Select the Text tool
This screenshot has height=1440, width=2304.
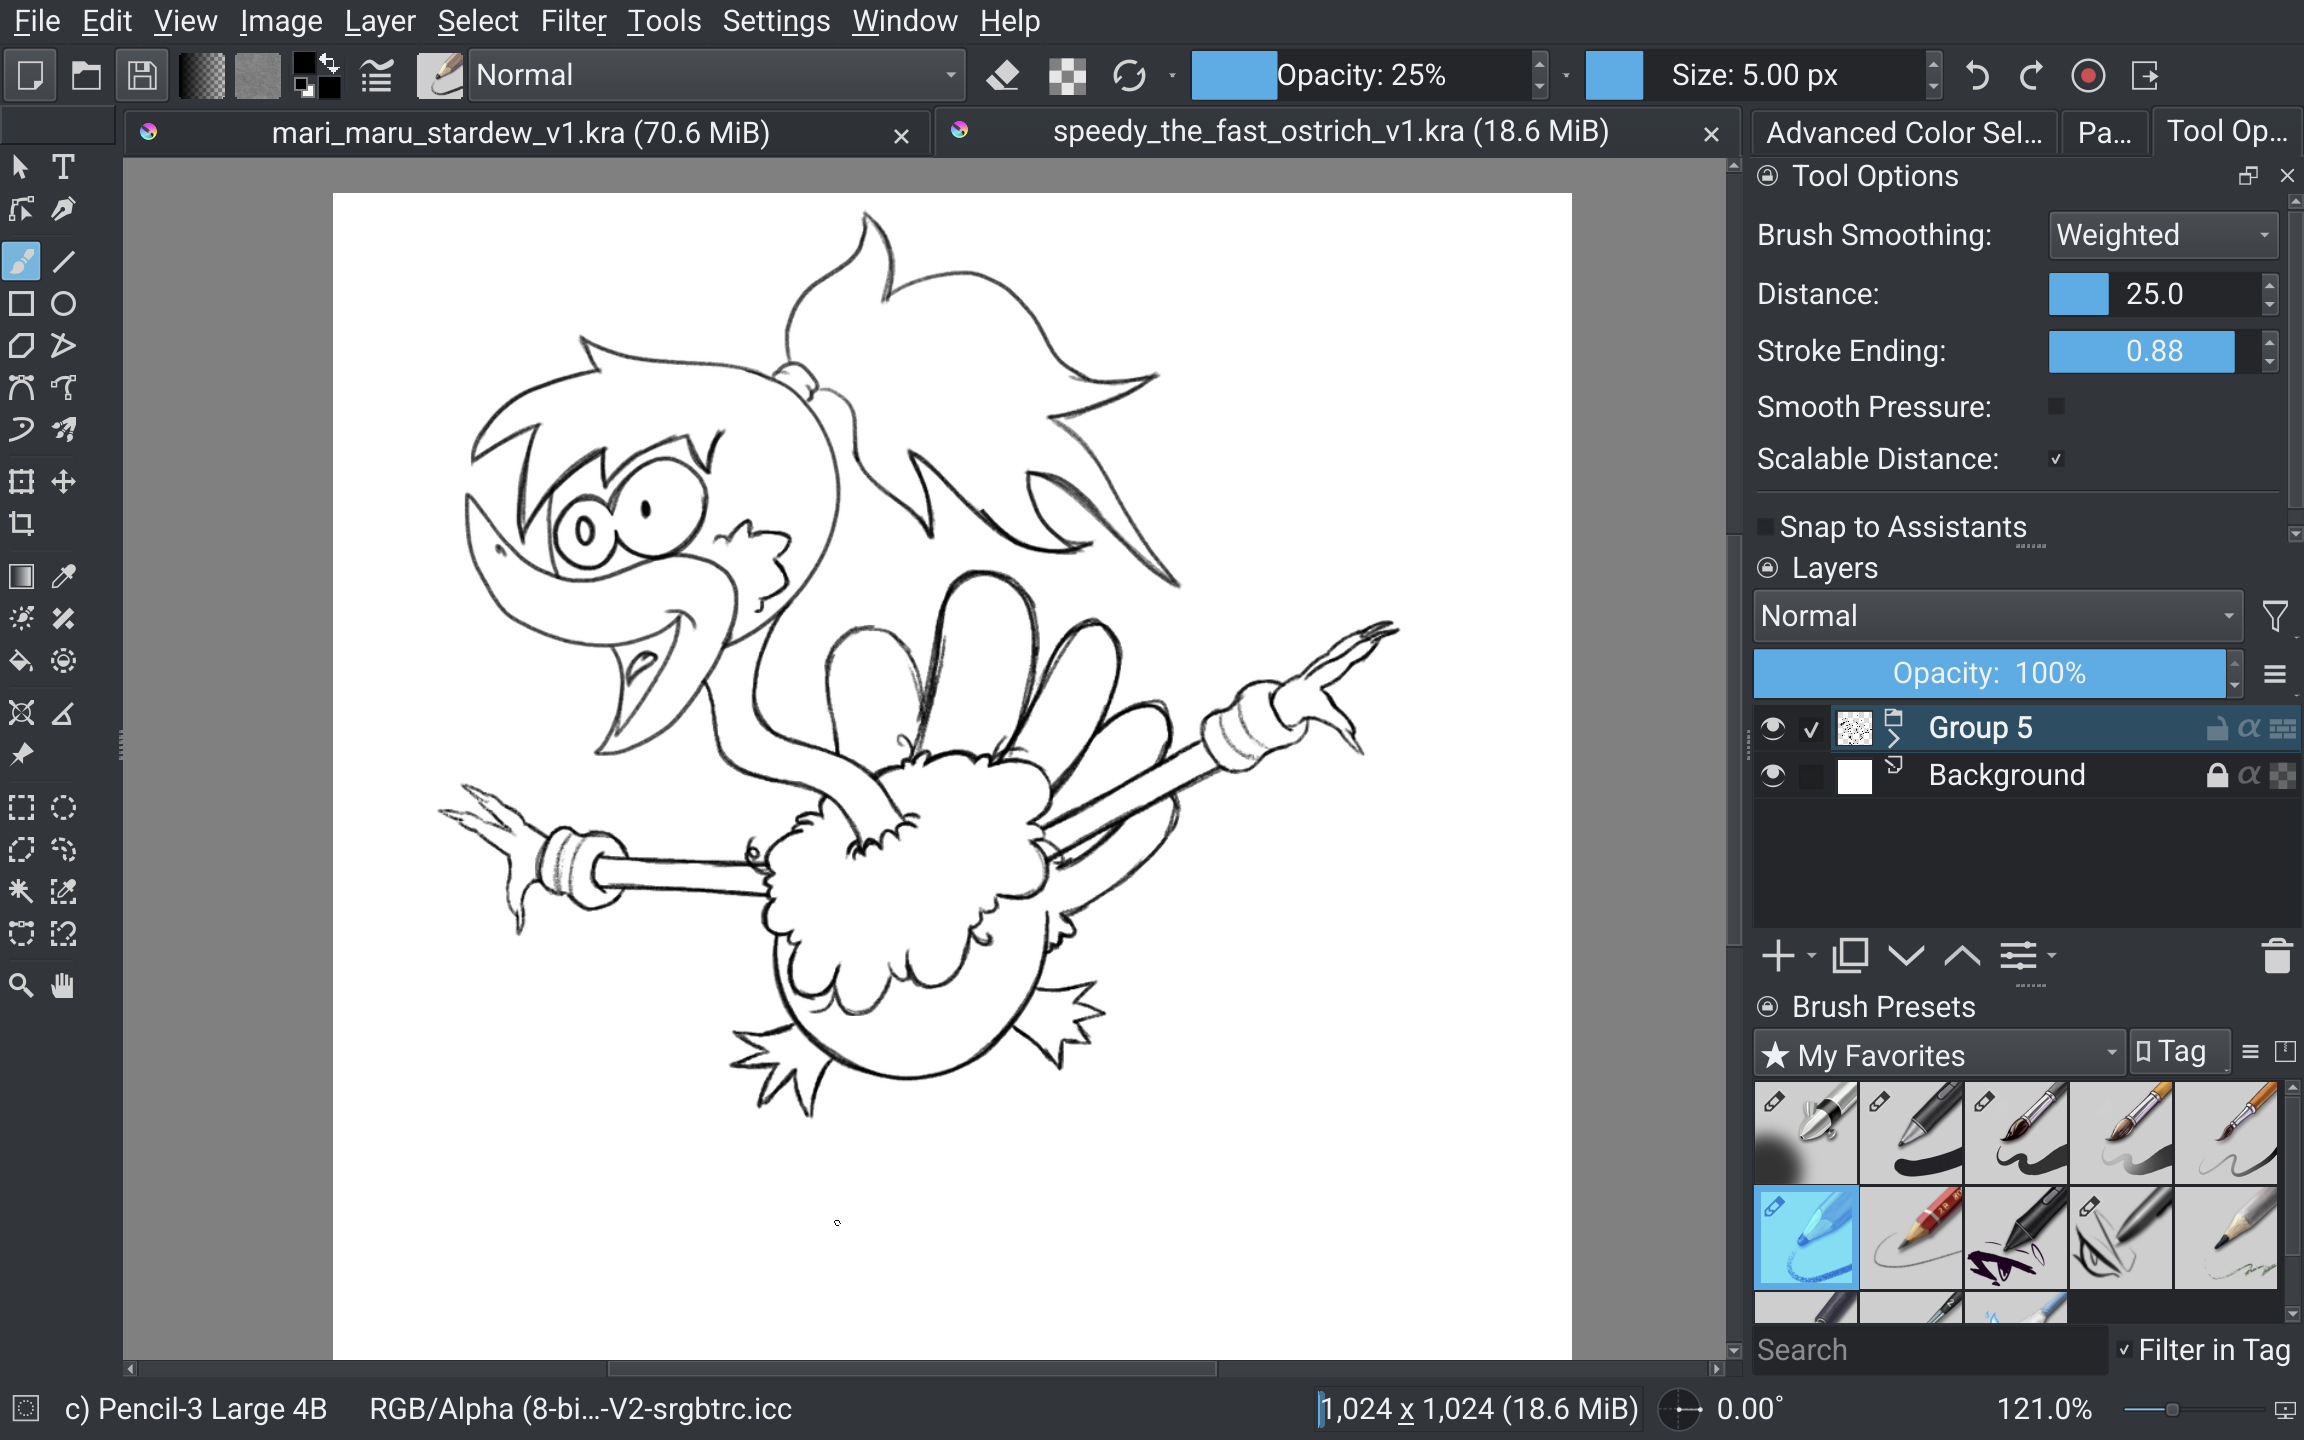[x=63, y=167]
